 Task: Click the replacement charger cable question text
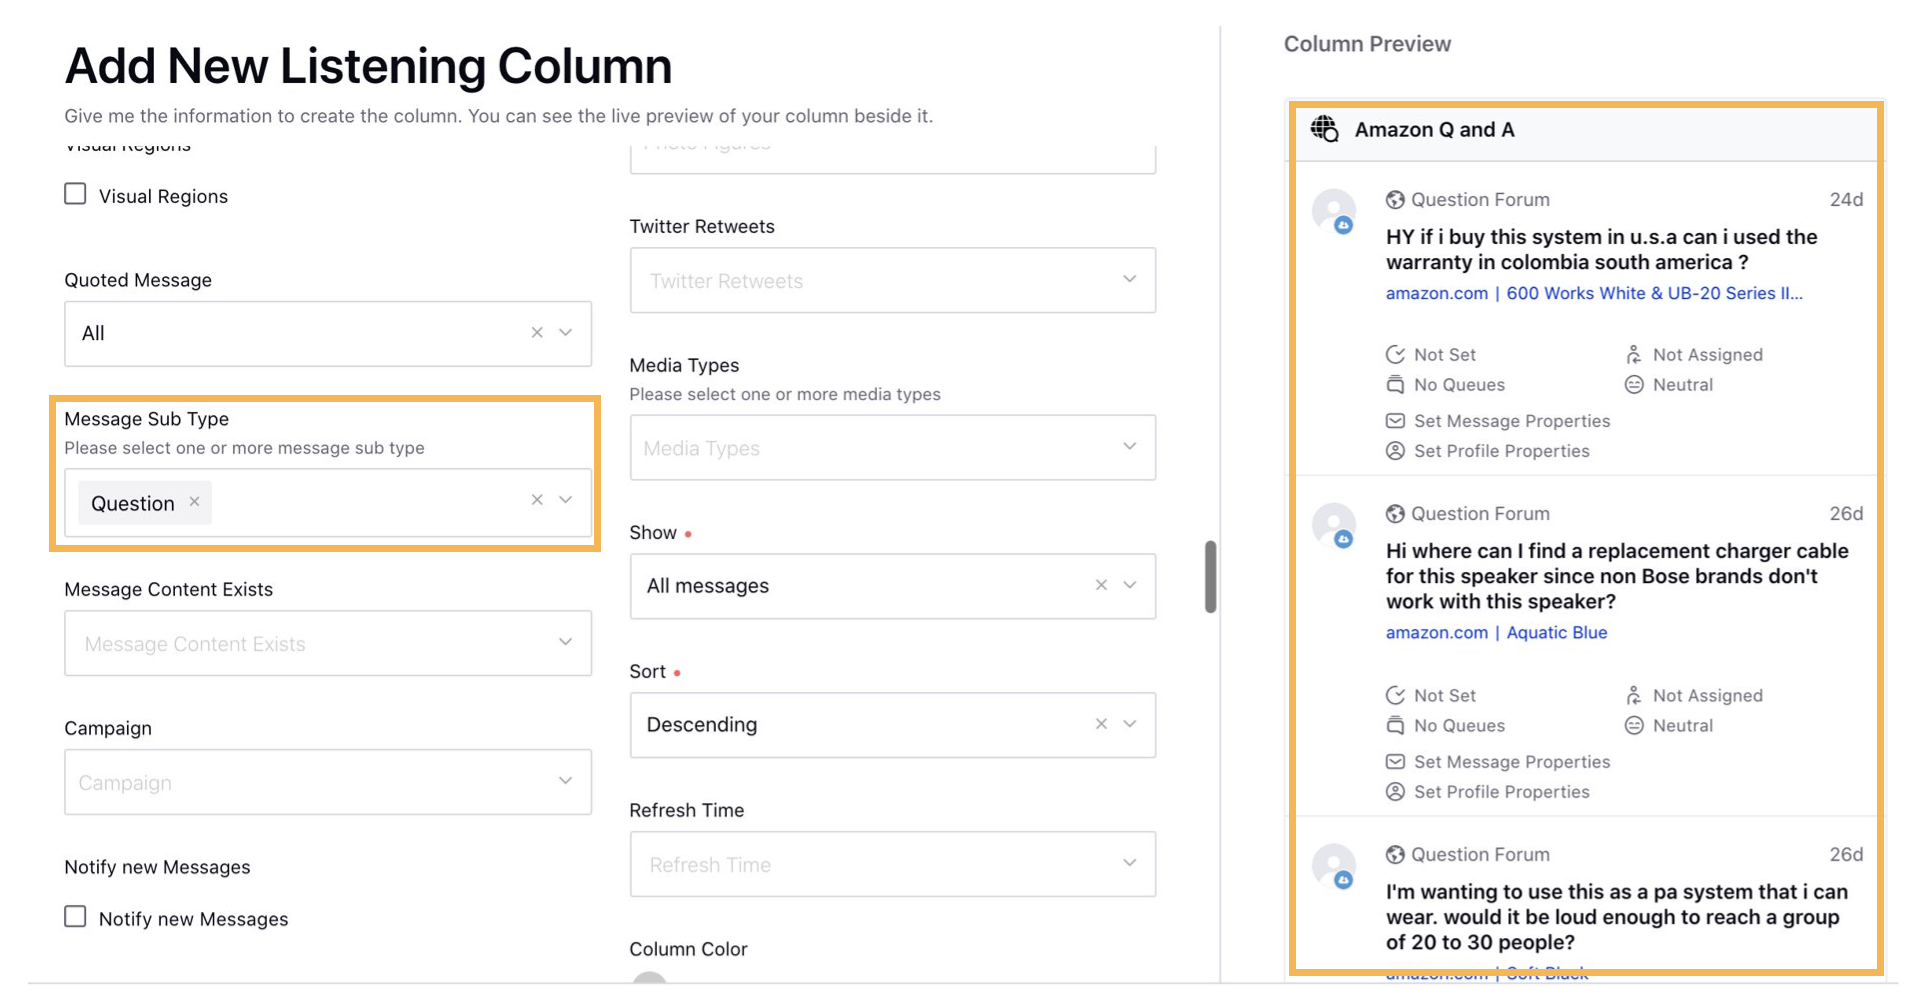[x=1617, y=576]
